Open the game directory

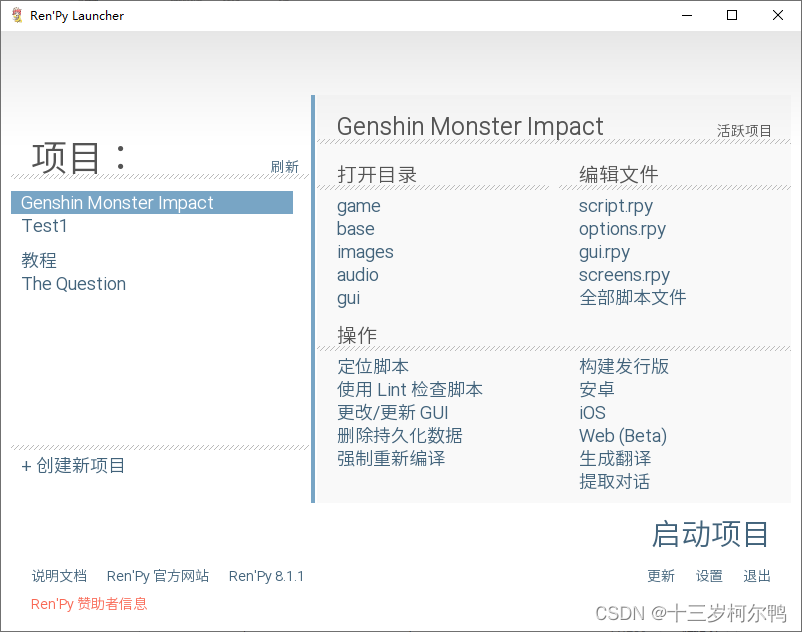coord(359,206)
